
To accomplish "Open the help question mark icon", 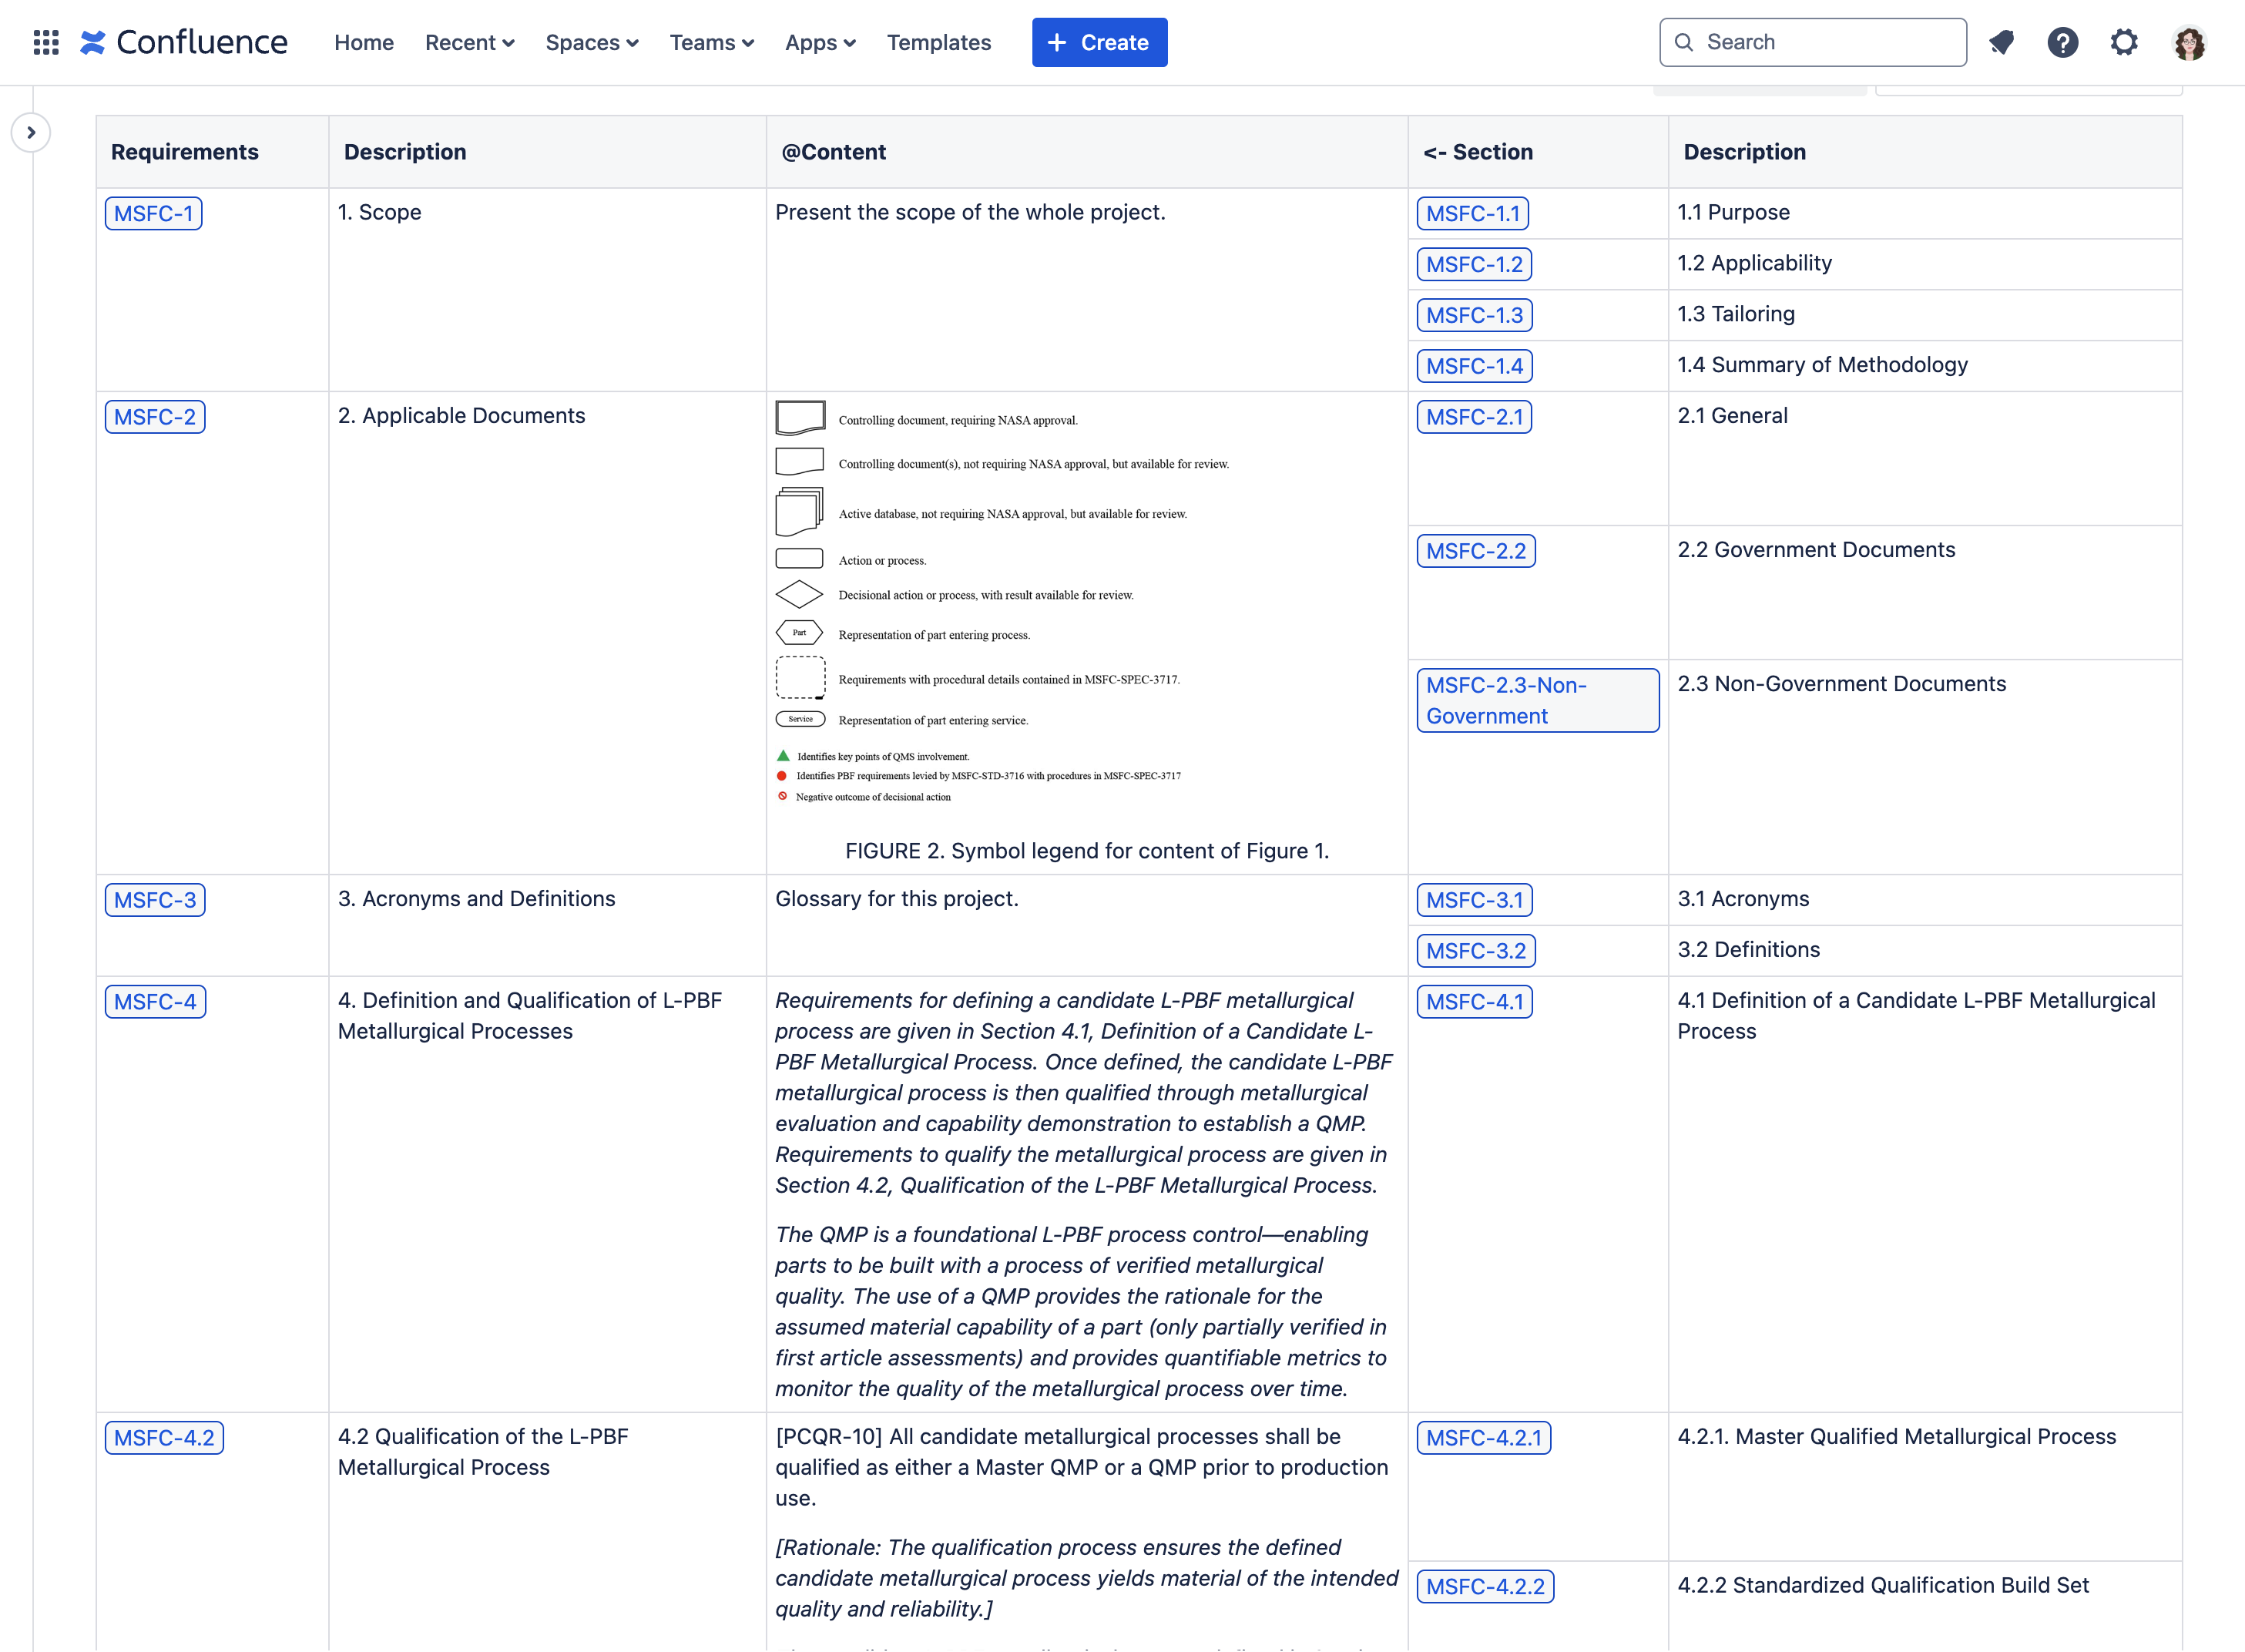I will (2065, 42).
